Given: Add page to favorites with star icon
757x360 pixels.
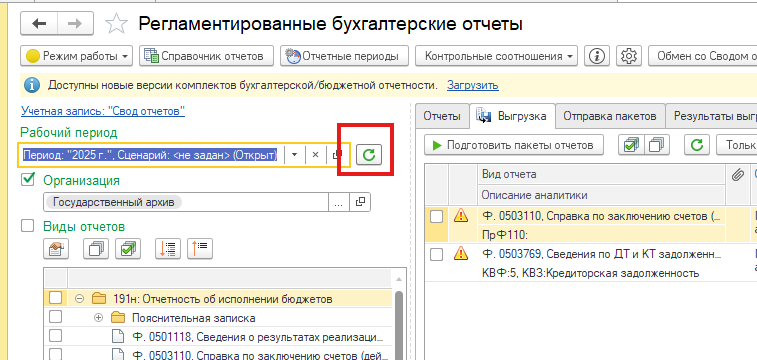Looking at the screenshot, I should 116,24.
